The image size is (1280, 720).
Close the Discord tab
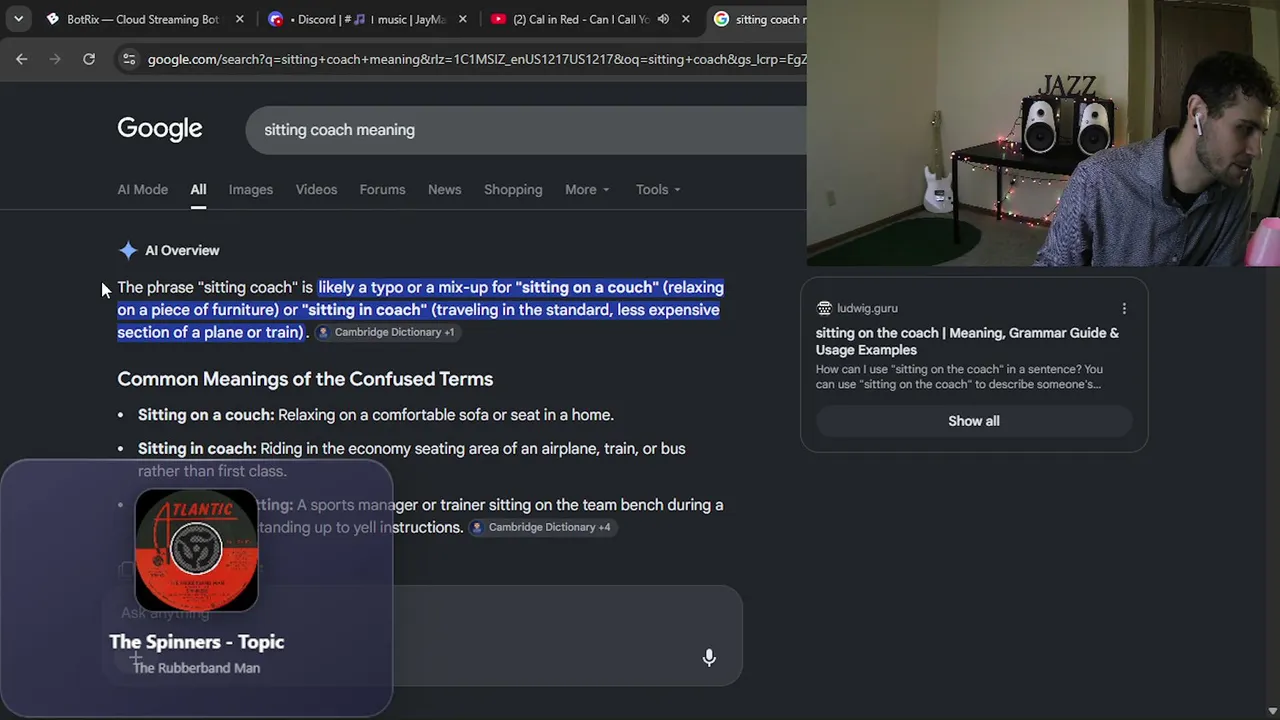pyautogui.click(x=463, y=19)
